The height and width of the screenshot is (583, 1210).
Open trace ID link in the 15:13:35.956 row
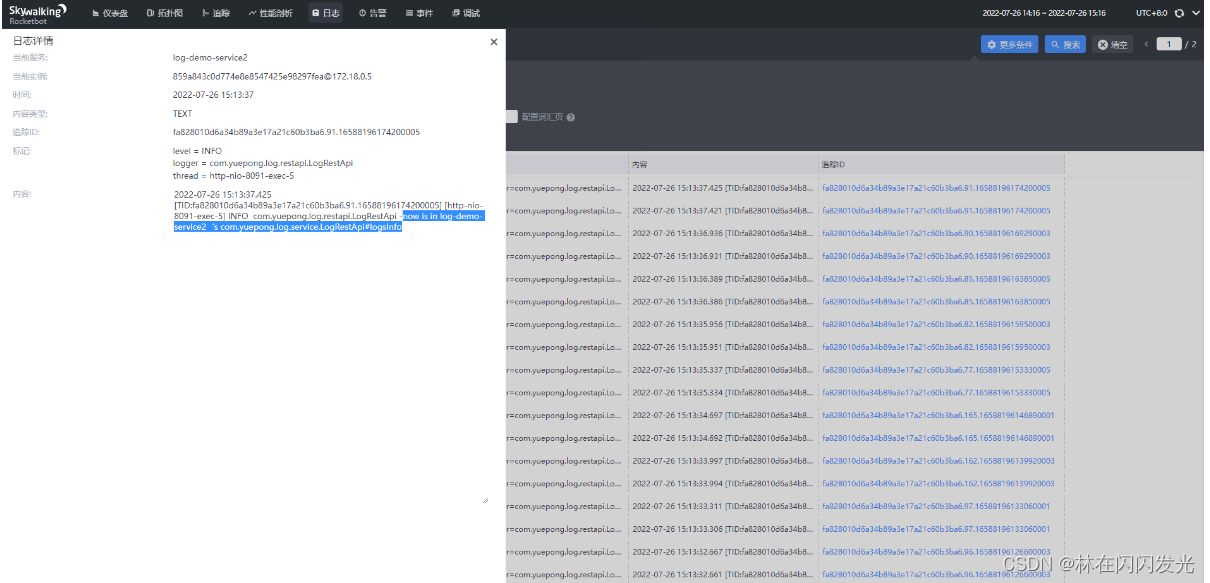point(936,324)
